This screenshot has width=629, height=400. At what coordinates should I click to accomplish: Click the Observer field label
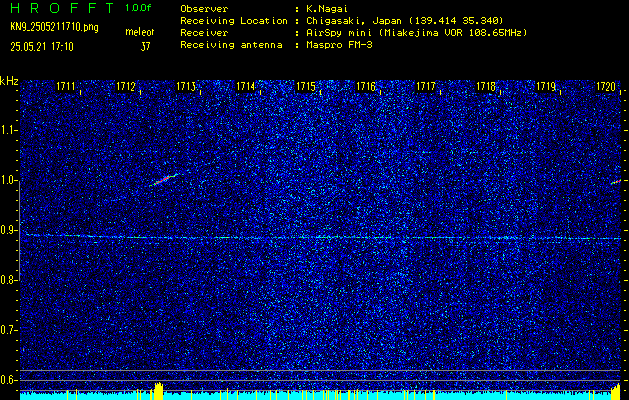pos(204,9)
